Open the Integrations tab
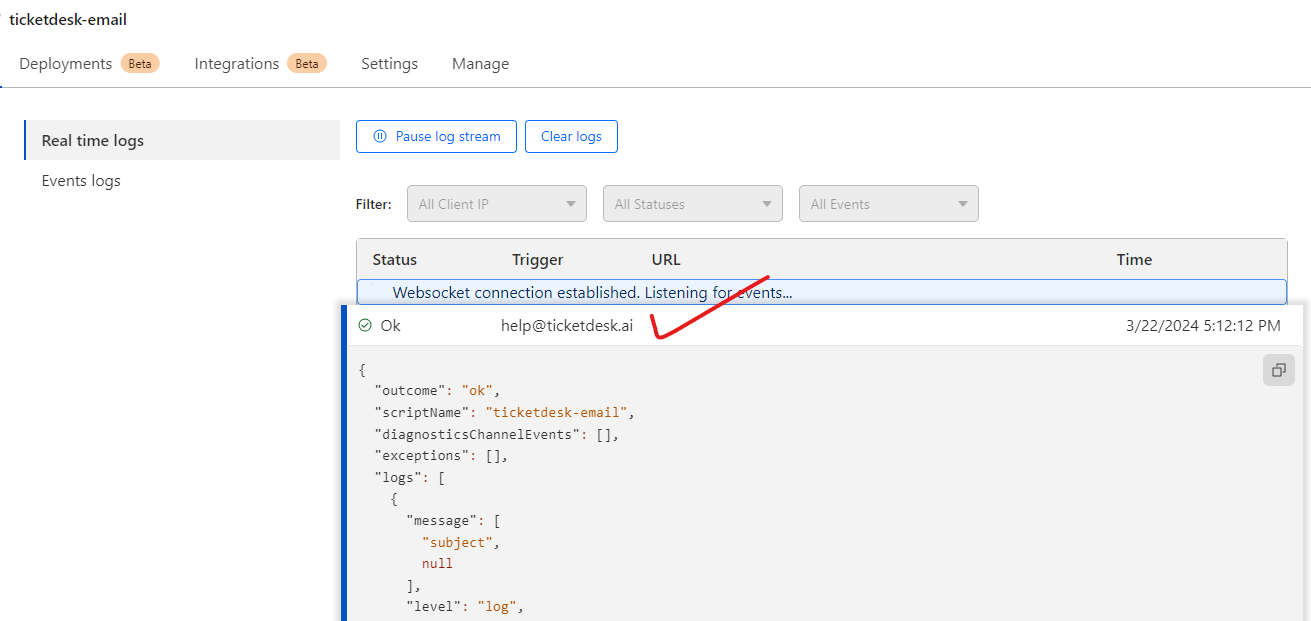The width and height of the screenshot is (1311, 621). (x=237, y=64)
